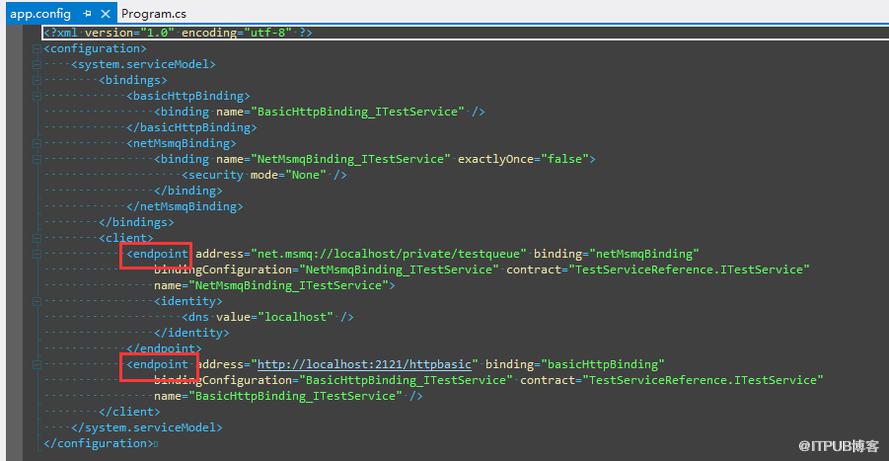The width and height of the screenshot is (889, 461).
Task: Click the closing </basicHttpBinding> tag
Action: click(x=192, y=128)
